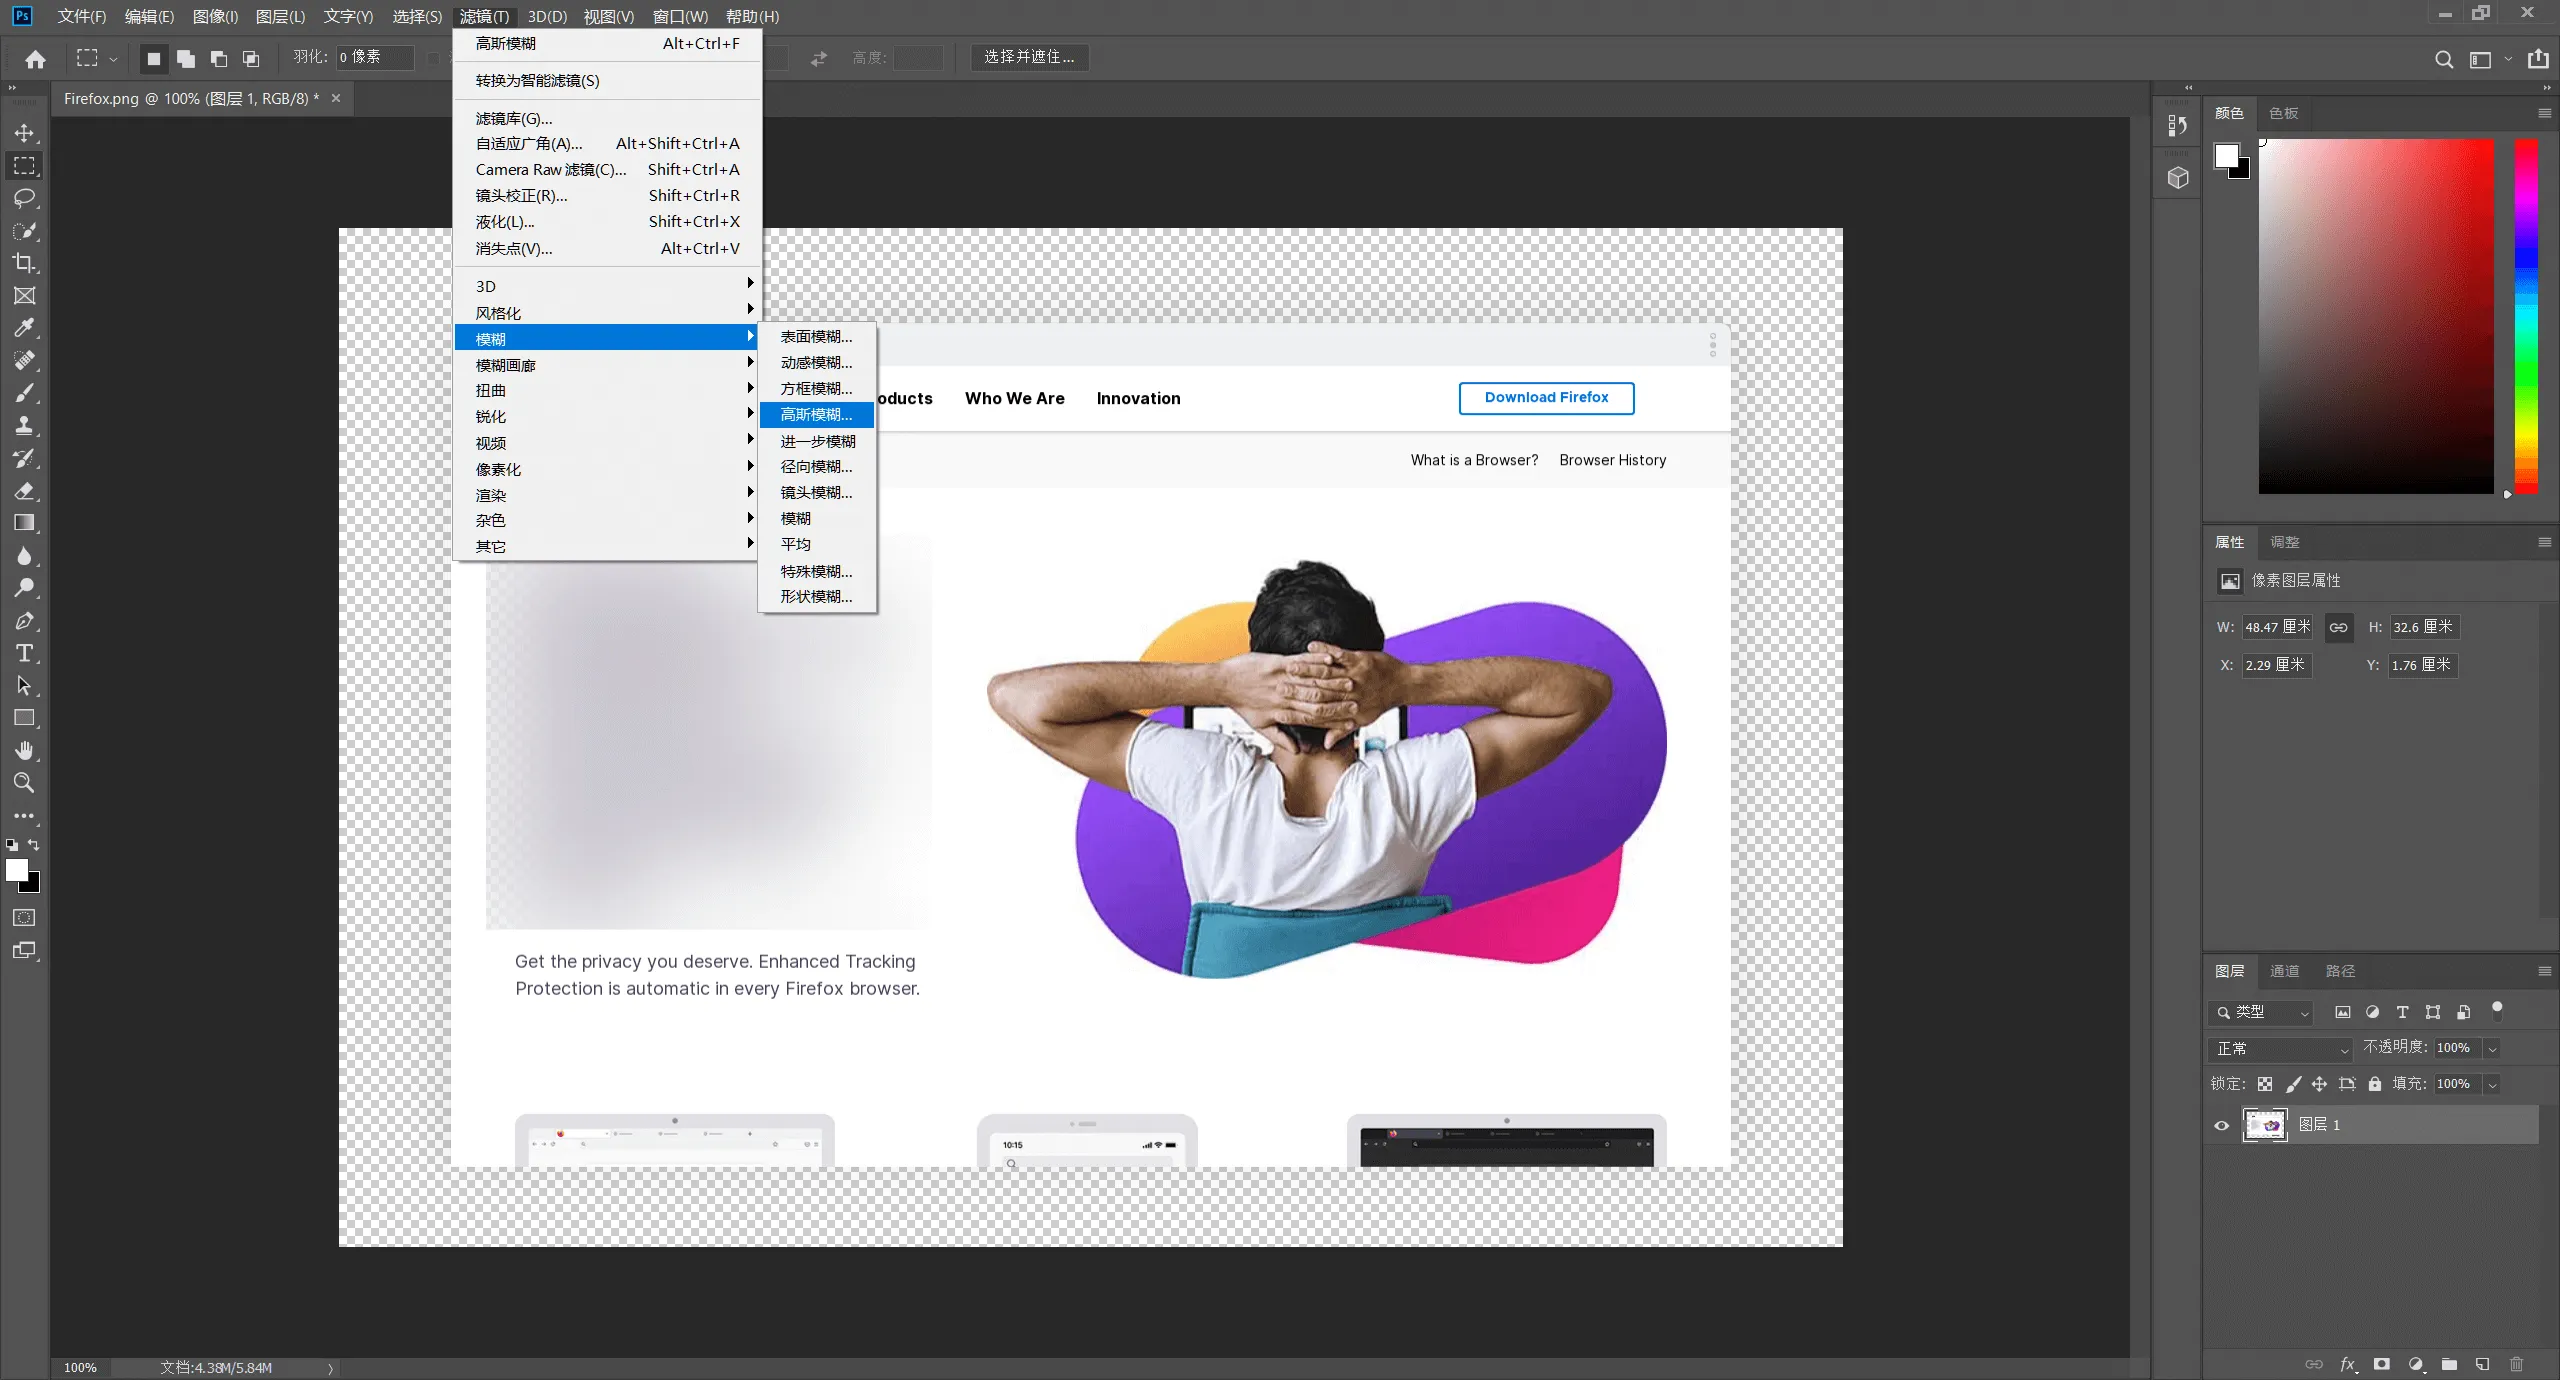Open the 高斯模糊 filter from the blur submenu
This screenshot has height=1380, width=2560.
816,415
